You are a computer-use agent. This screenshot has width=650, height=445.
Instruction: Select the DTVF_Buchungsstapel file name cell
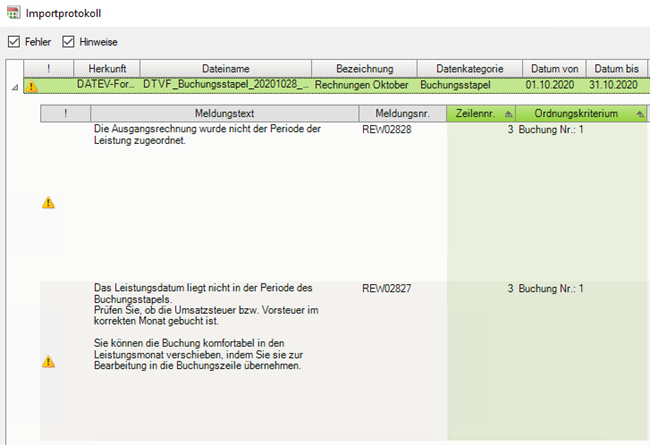[x=224, y=85]
